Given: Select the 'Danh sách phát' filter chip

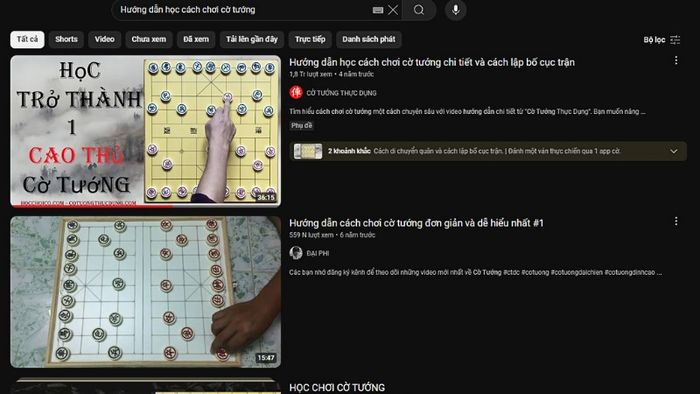Looking at the screenshot, I should pos(369,39).
